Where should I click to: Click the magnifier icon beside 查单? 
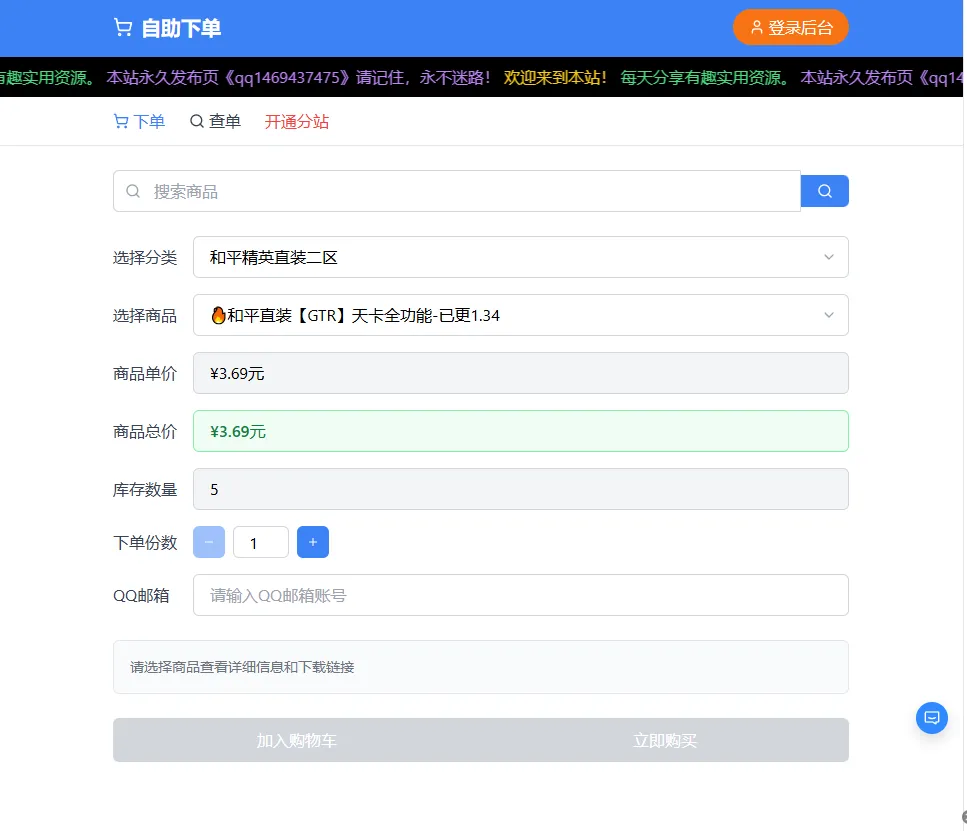click(196, 120)
